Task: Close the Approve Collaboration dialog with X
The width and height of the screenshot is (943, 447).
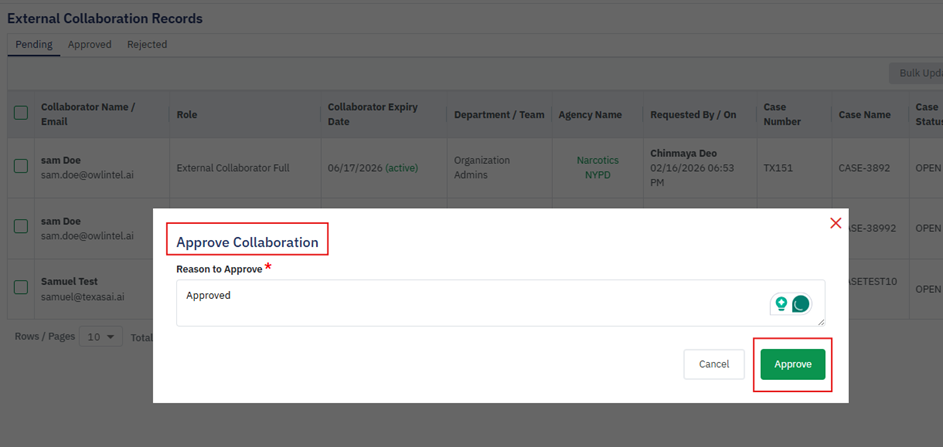Action: (x=836, y=223)
